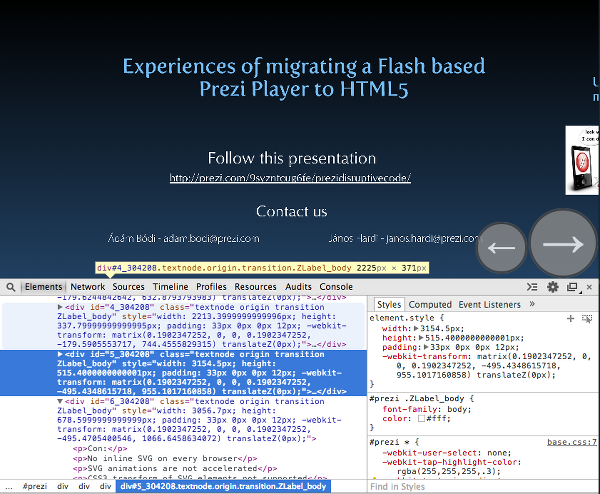Show more sidebar tabs chevron
The width and height of the screenshot is (600, 494).
(532, 304)
